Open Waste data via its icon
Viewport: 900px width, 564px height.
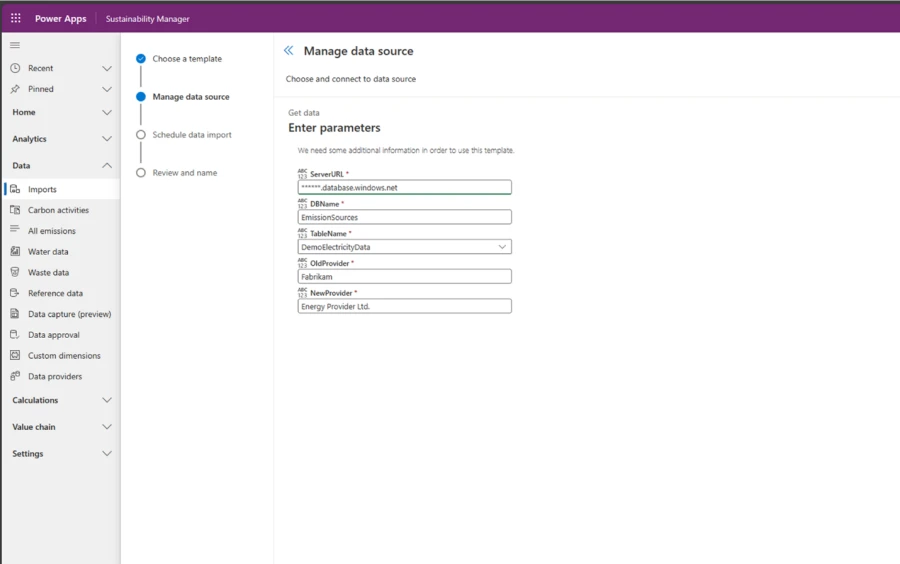click(15, 272)
